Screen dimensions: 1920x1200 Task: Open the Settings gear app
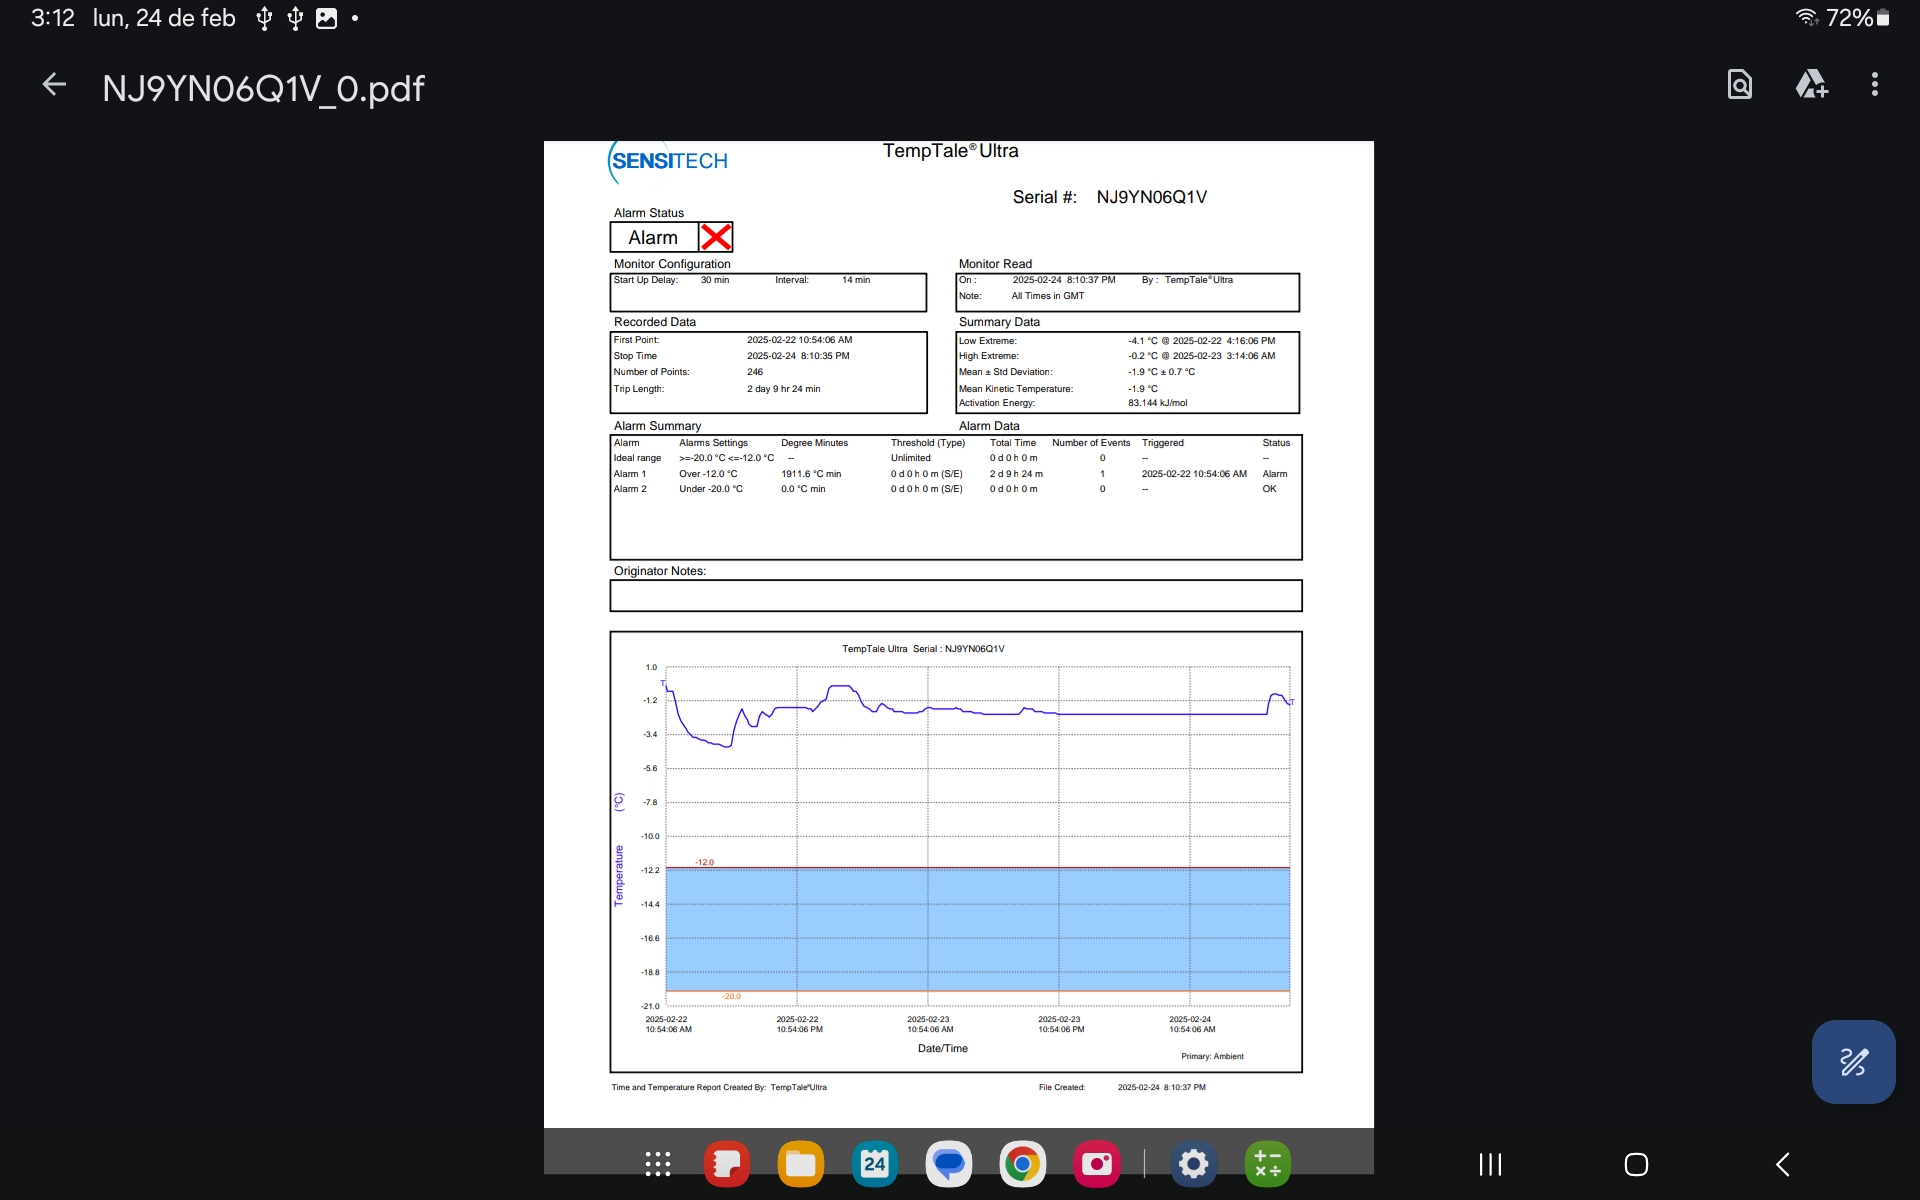(1194, 1164)
